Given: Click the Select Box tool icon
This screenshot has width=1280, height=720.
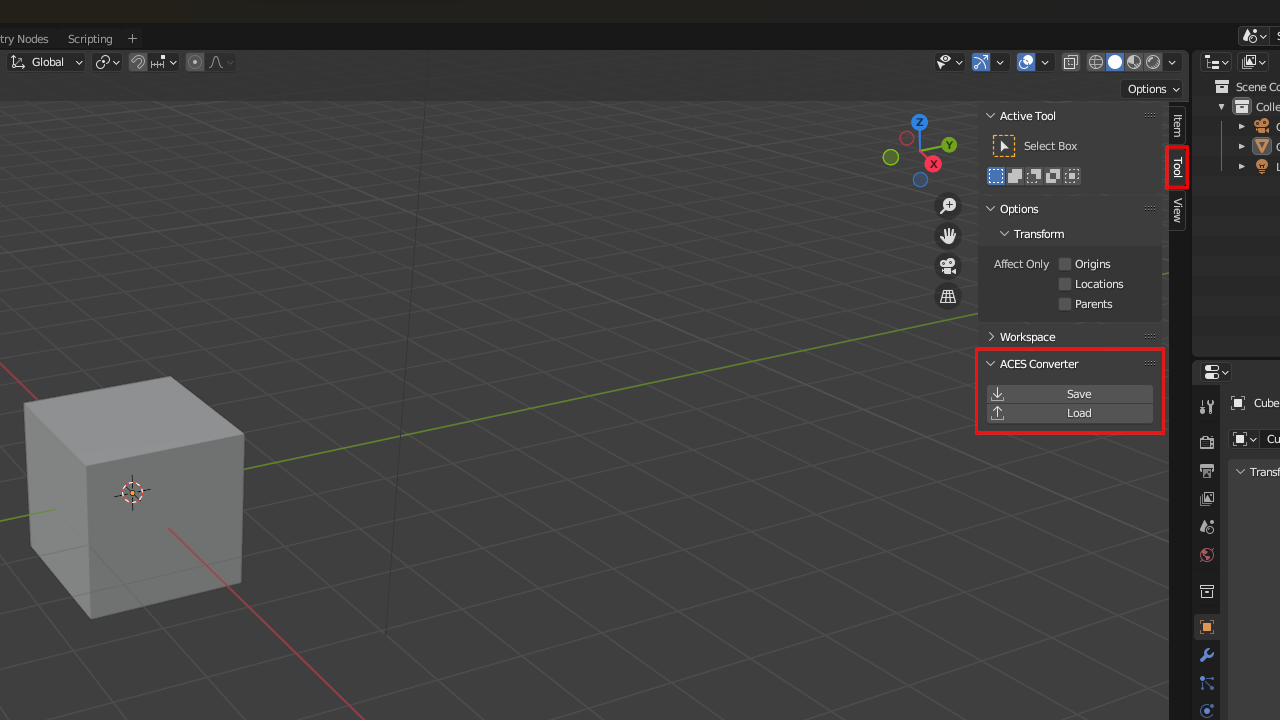Looking at the screenshot, I should [1003, 146].
